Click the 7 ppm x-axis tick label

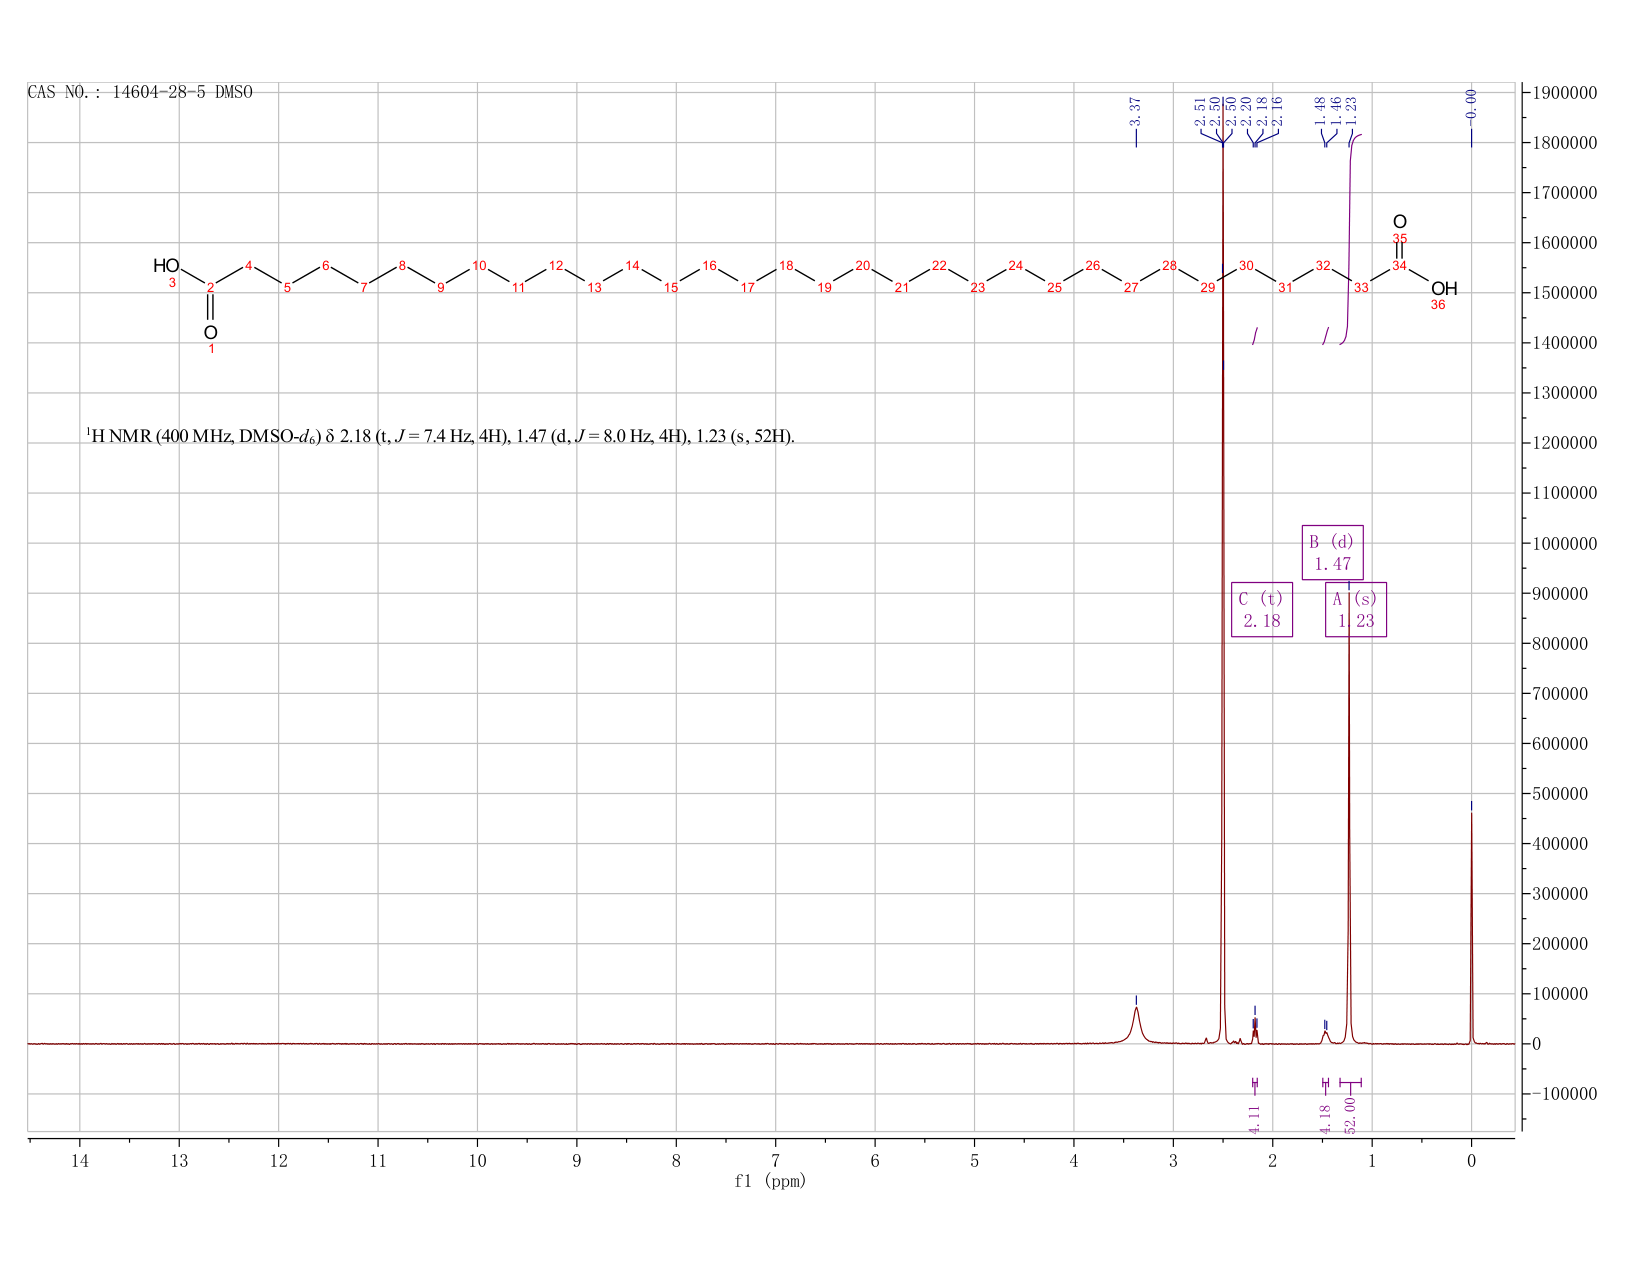click(776, 1160)
